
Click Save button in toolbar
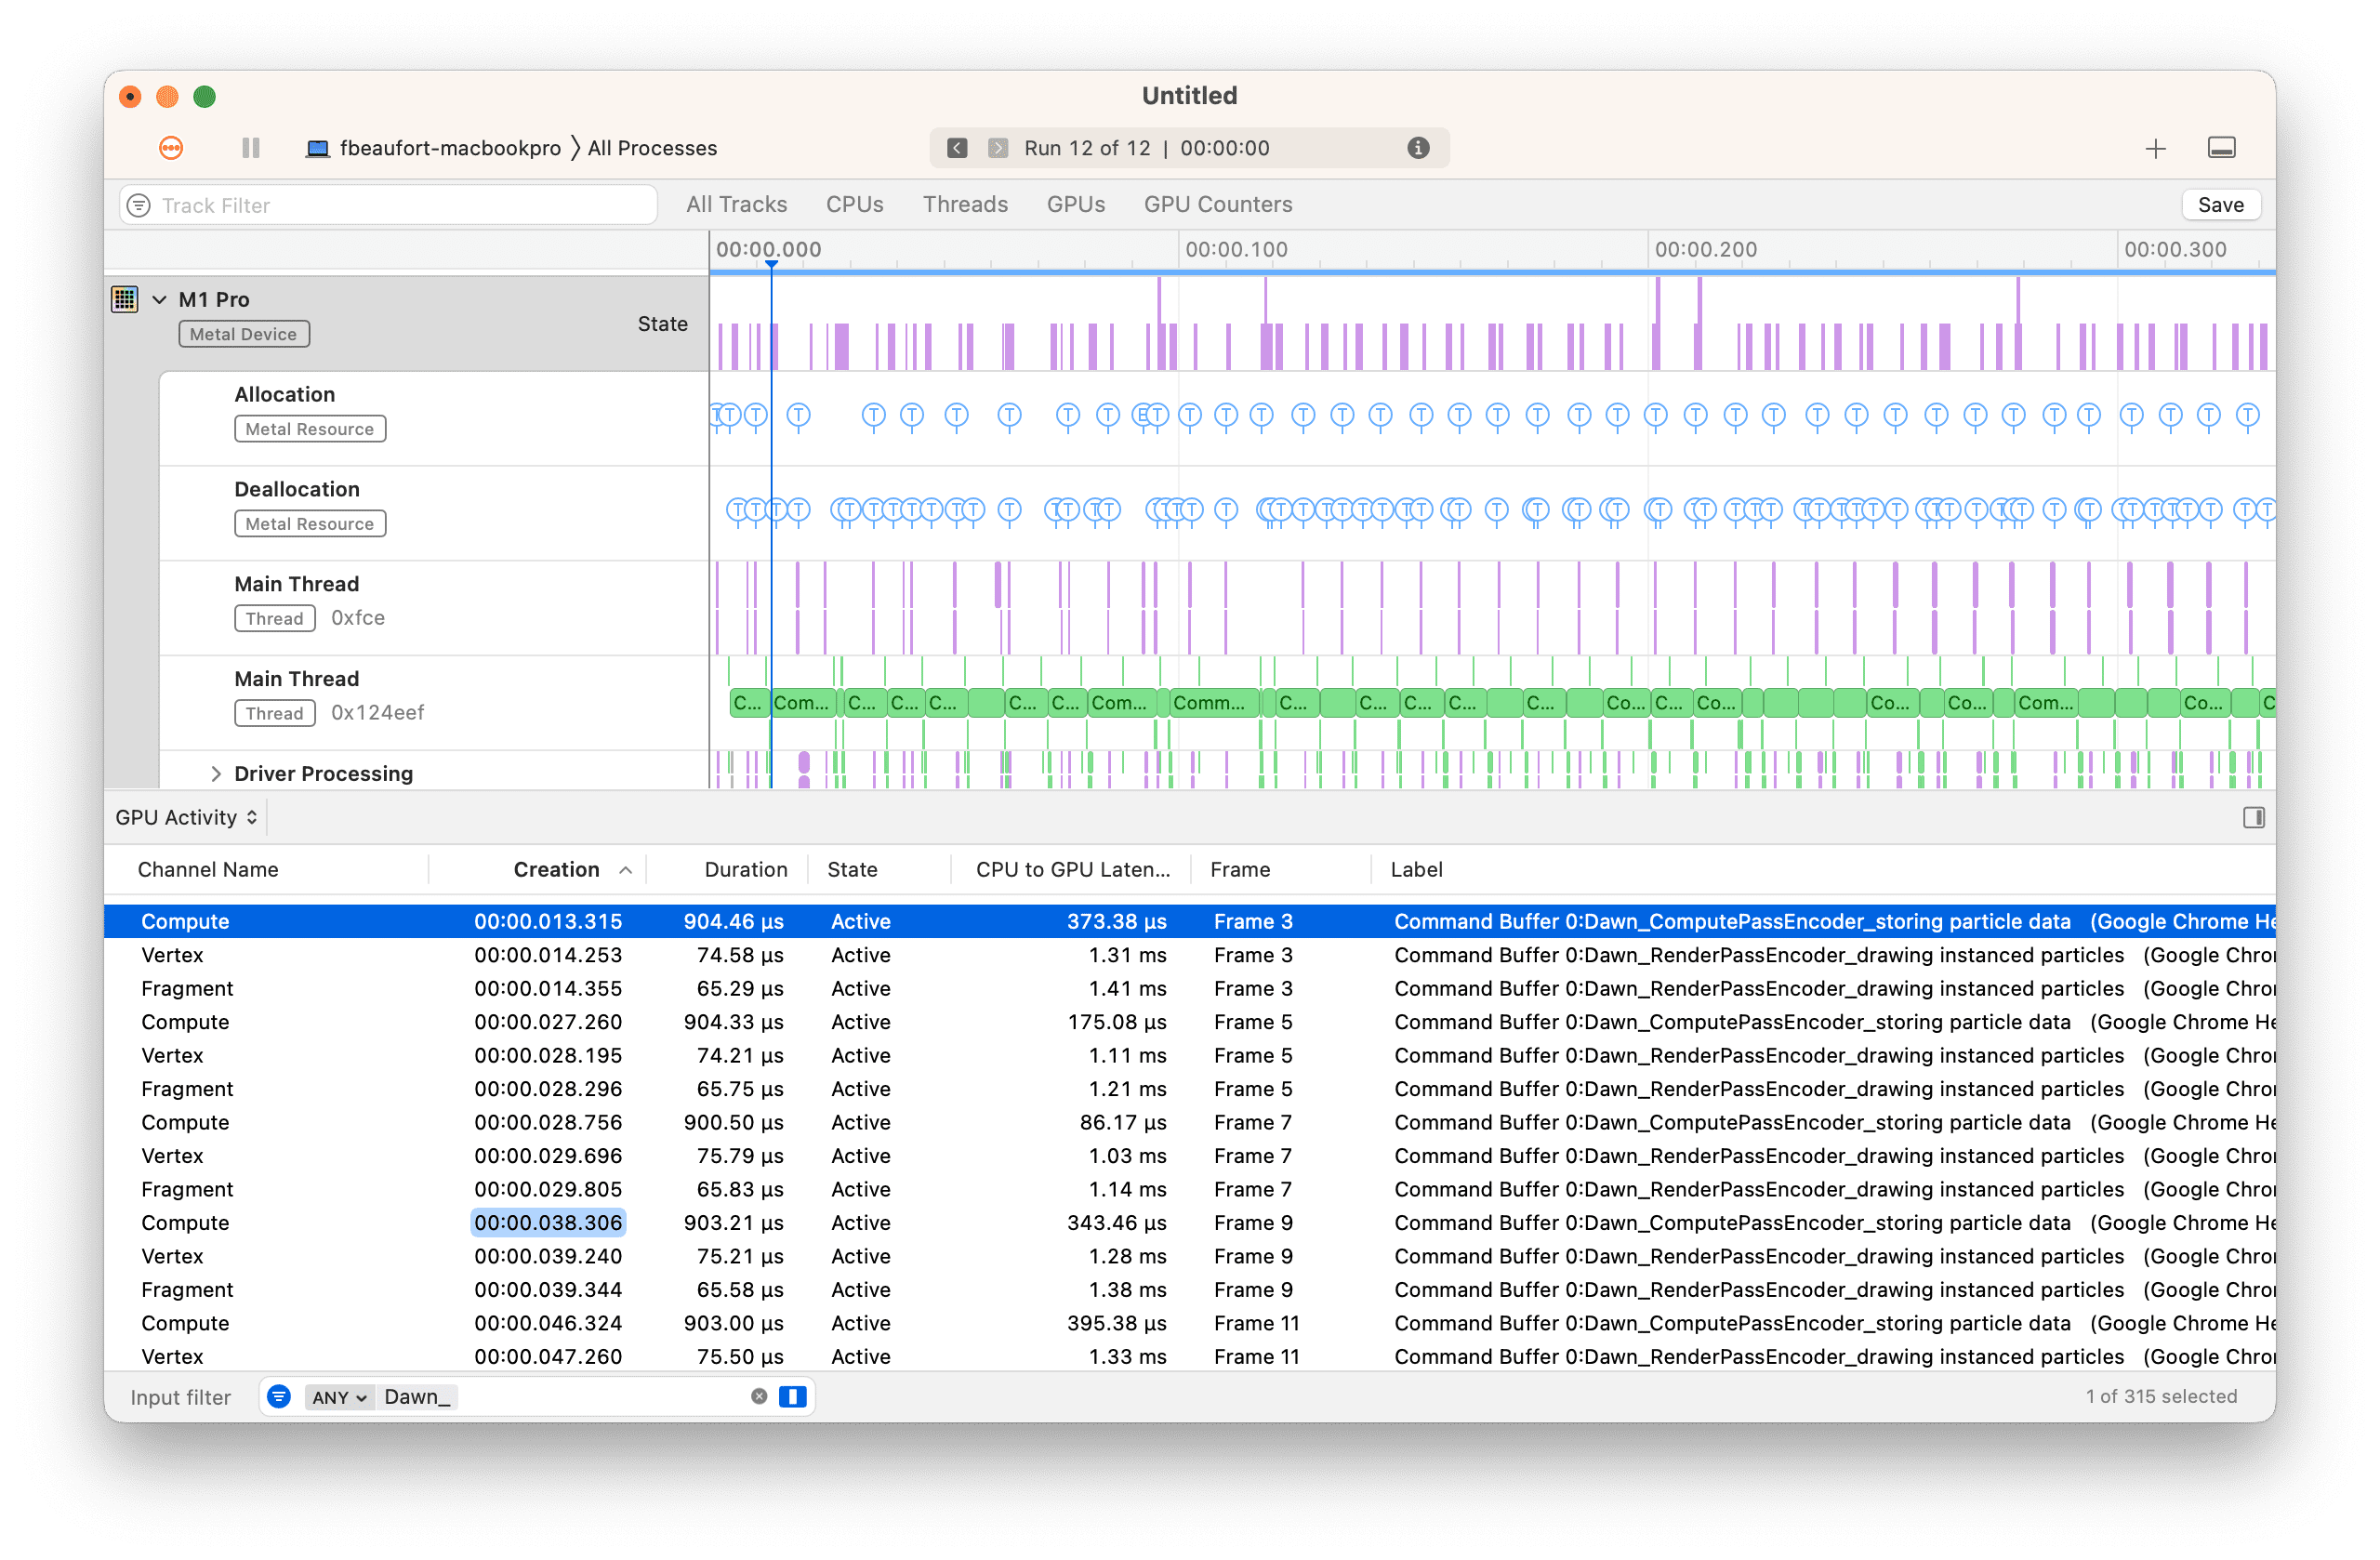click(2222, 205)
